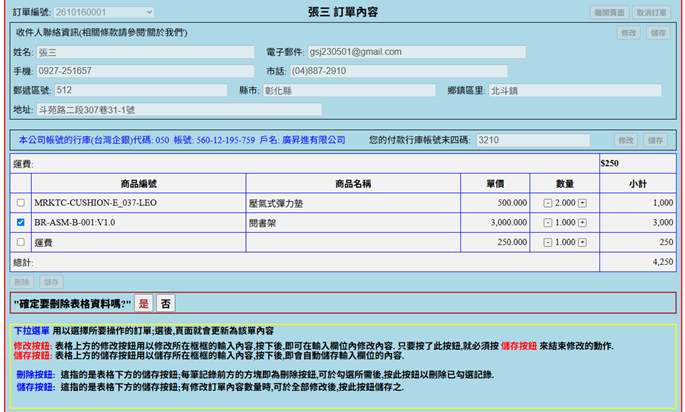Viewport: 685px width, 412px height.
Task: Click the 張三 訂單內容 page title
Action: [x=343, y=12]
